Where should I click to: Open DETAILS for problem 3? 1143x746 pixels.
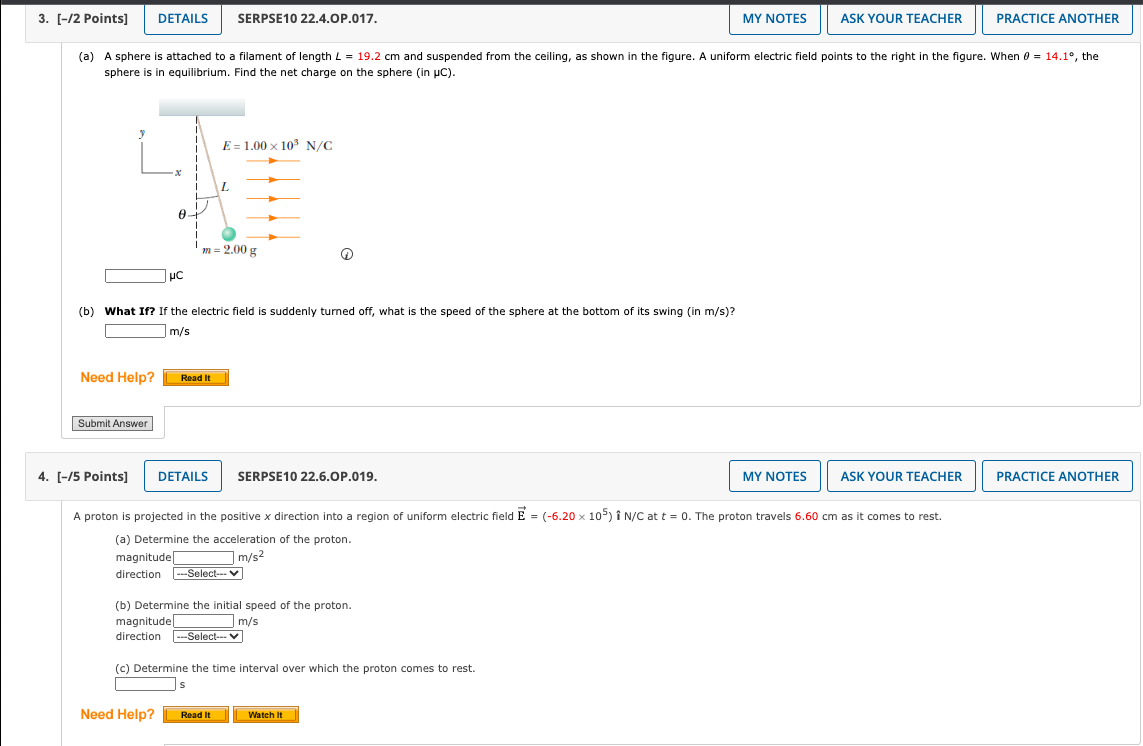click(x=182, y=18)
